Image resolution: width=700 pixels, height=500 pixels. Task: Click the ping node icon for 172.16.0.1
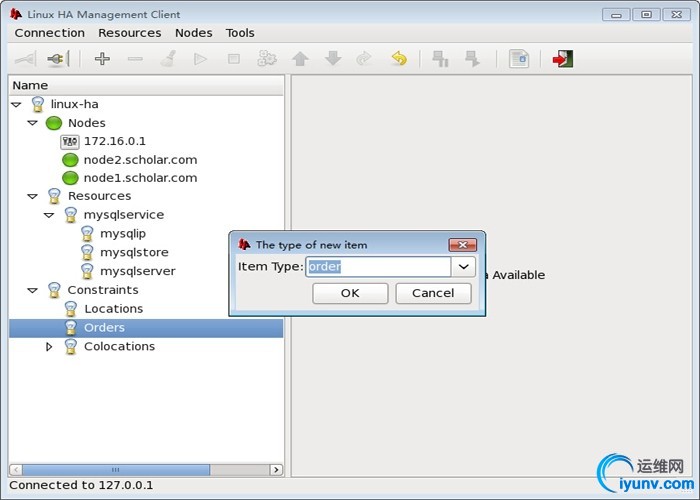[x=70, y=142]
